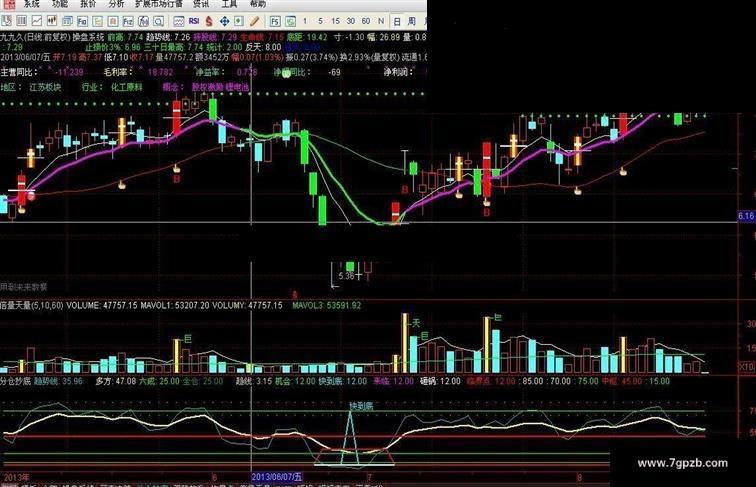The width and height of the screenshot is (756, 487).
Task: Switch to daily 日 period
Action: point(397,21)
